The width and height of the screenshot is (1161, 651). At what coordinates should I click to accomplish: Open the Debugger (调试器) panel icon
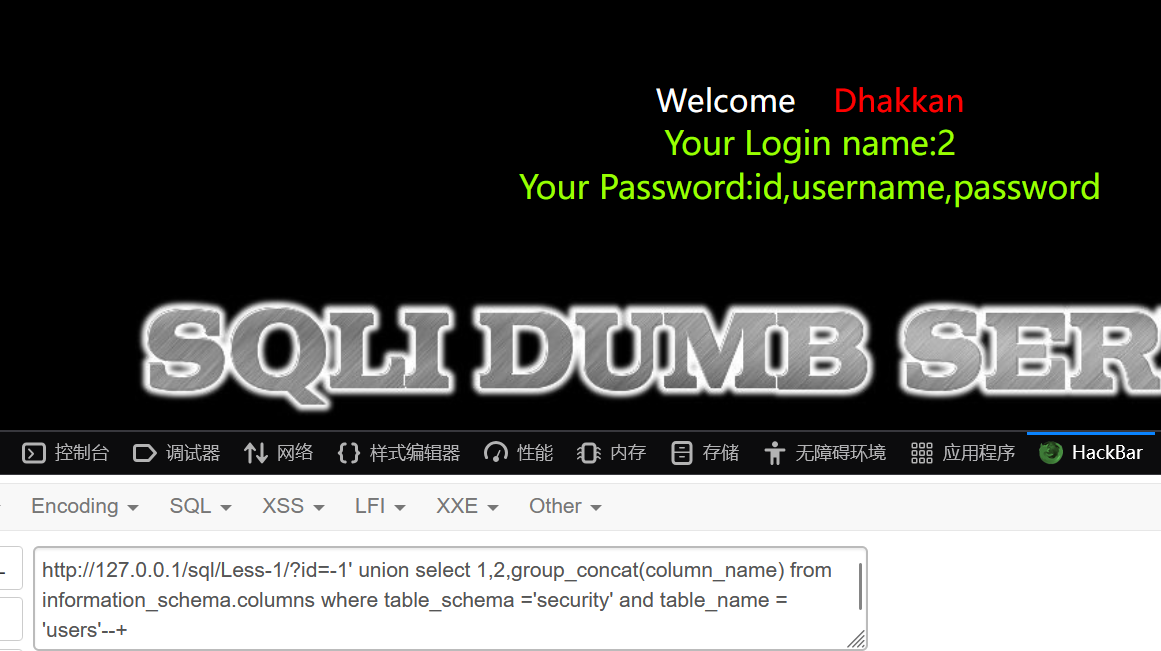coord(144,453)
